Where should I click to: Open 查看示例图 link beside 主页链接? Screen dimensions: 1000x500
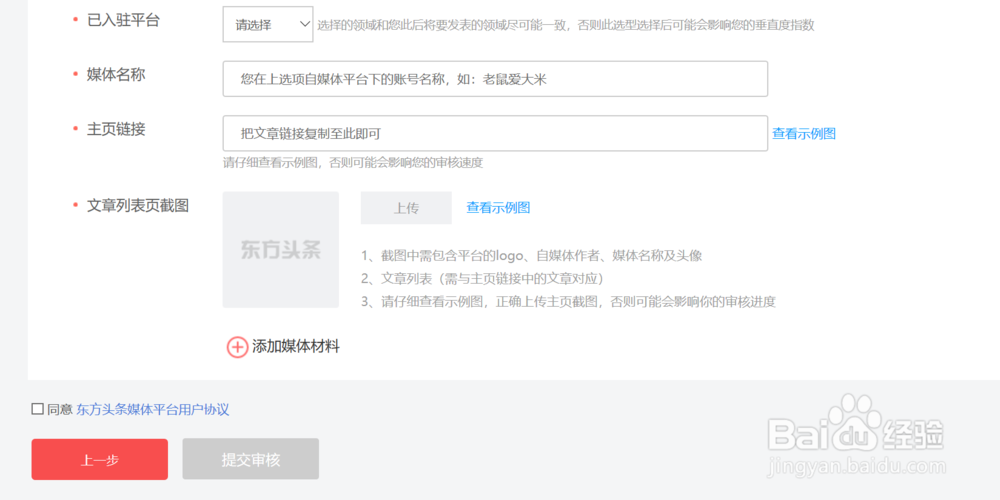[804, 134]
